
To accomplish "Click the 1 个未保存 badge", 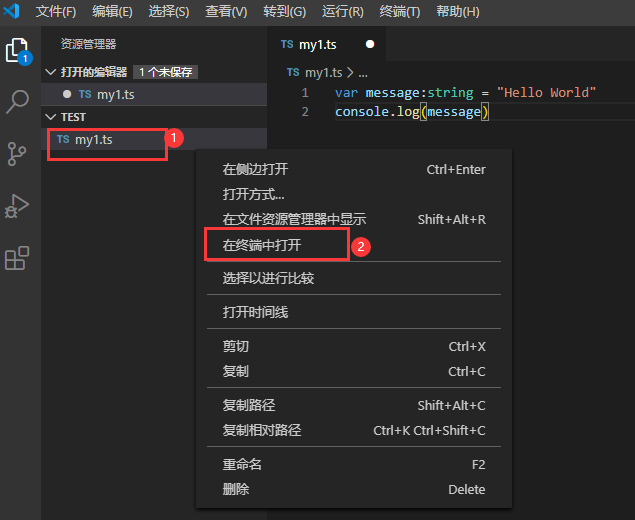I will [165, 72].
